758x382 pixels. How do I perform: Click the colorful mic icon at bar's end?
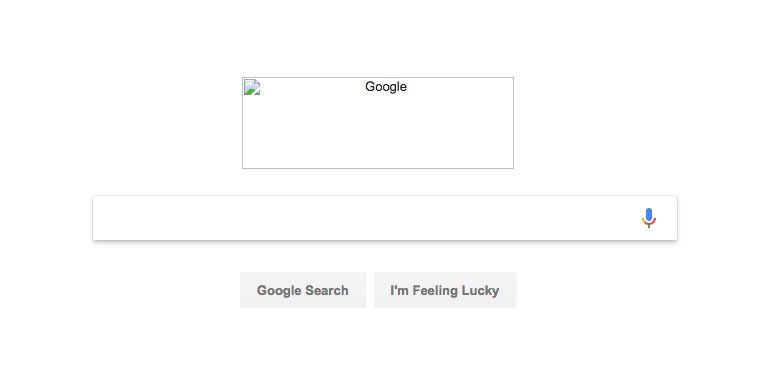(649, 218)
